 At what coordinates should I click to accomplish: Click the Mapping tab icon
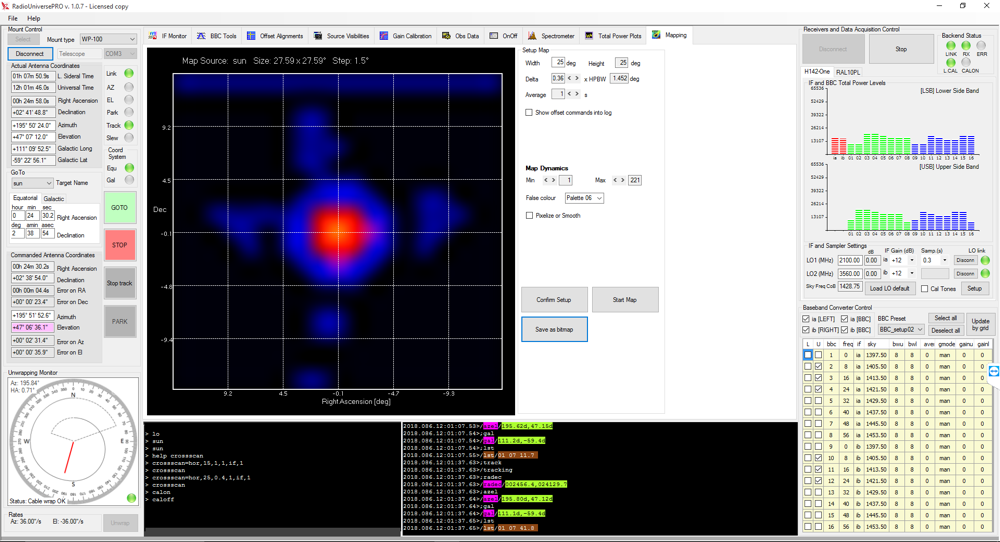(656, 35)
